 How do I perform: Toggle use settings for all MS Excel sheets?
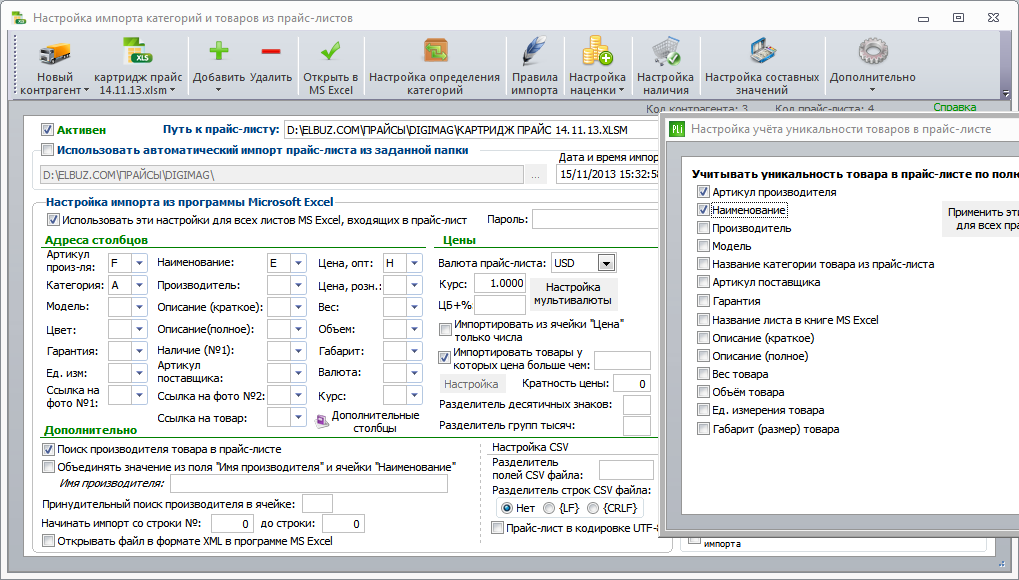53,220
